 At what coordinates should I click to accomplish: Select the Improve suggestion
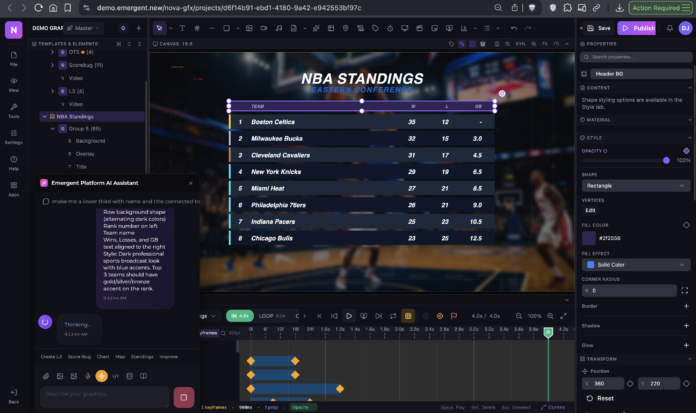tap(169, 357)
